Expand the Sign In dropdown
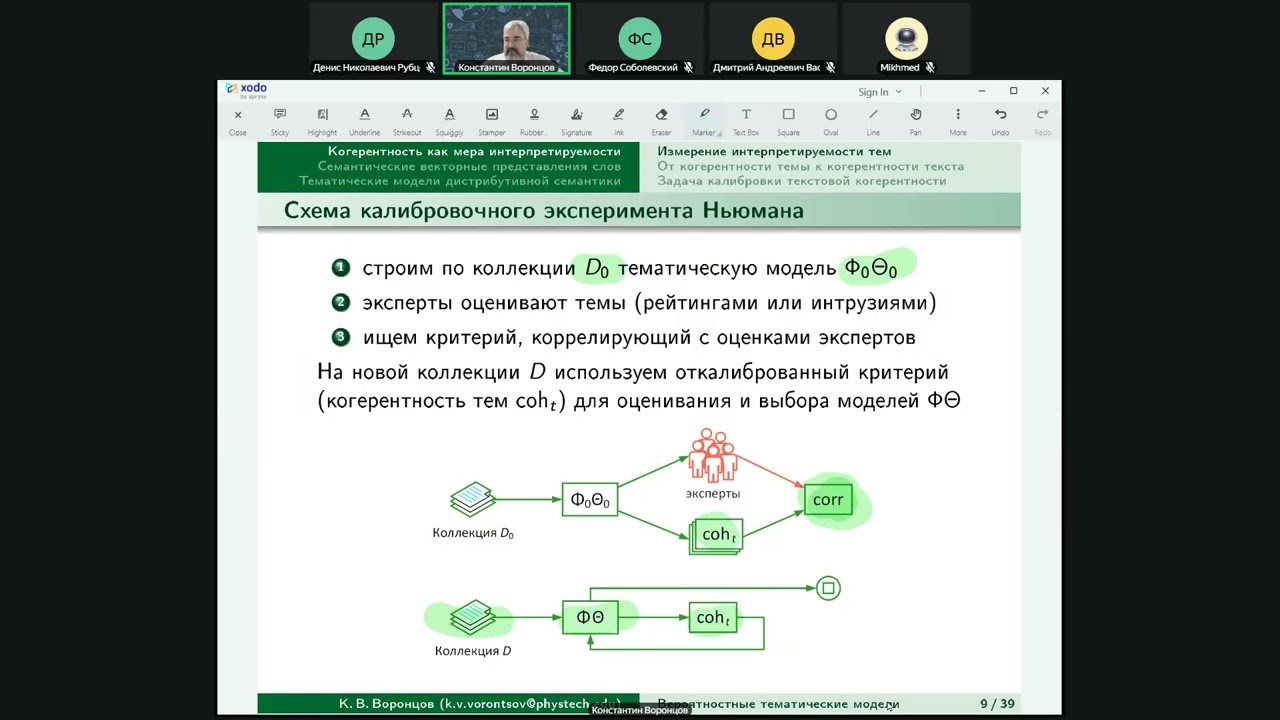1280x720 pixels. 880,92
